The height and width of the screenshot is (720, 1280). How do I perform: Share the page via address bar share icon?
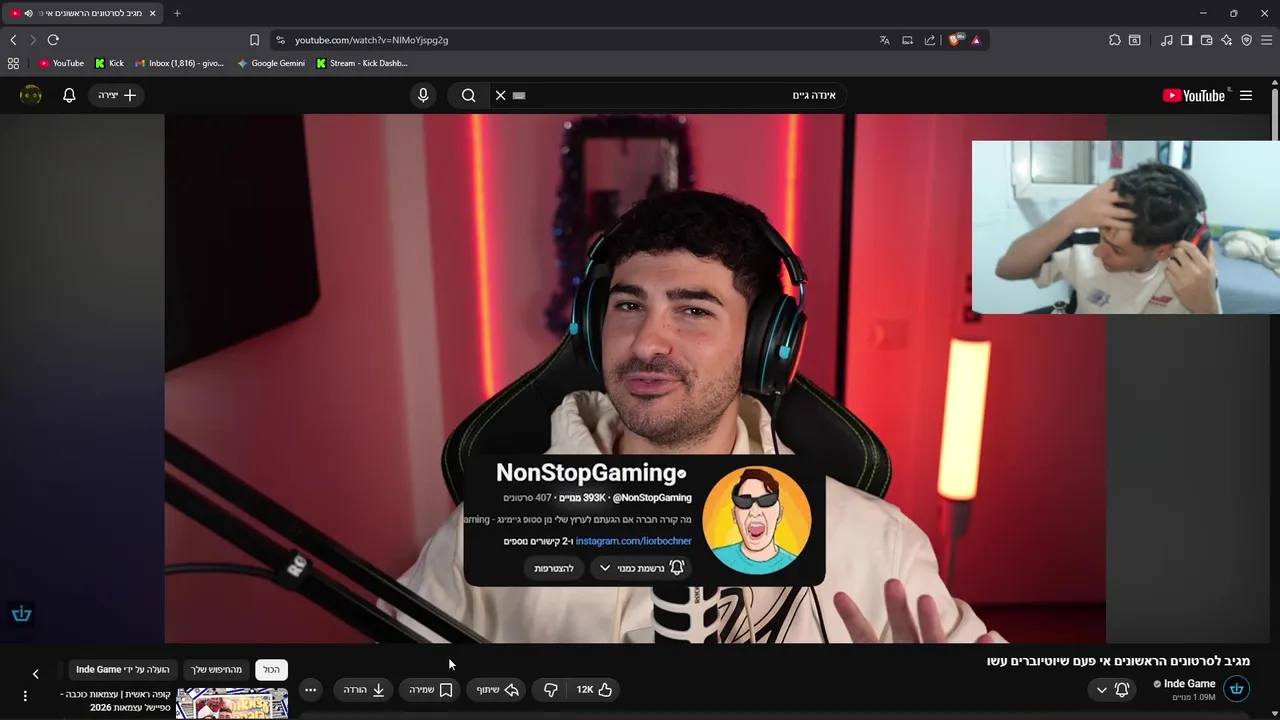(930, 40)
